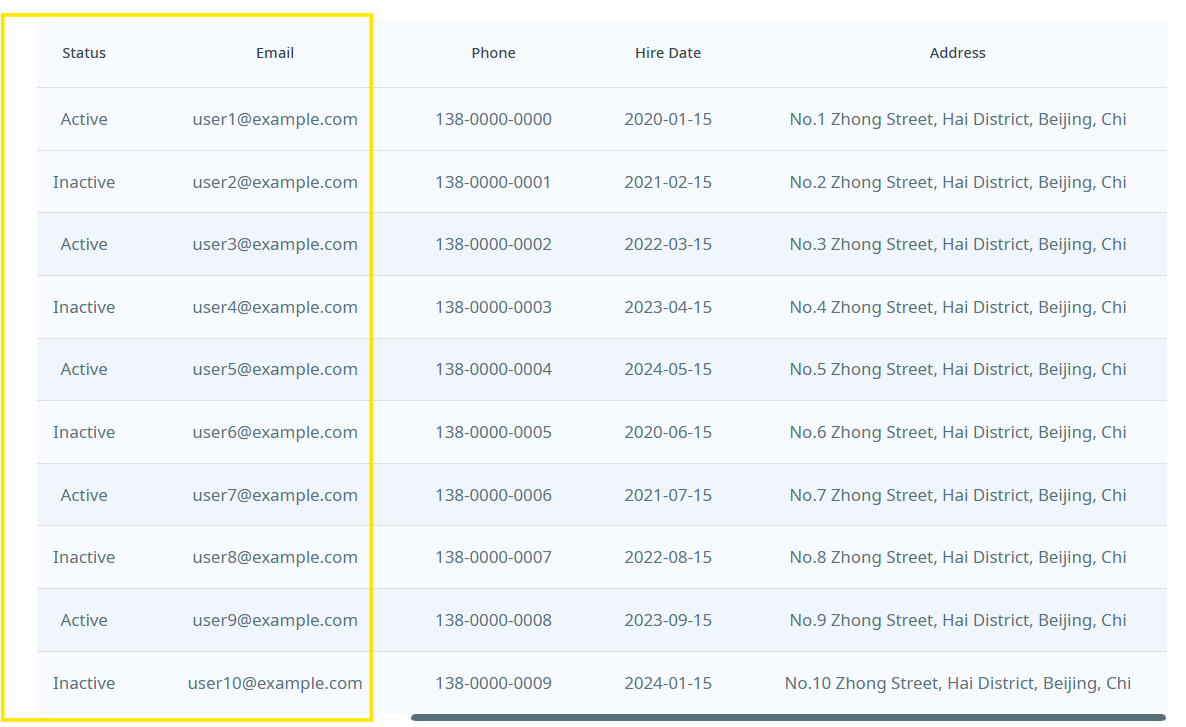Click phone number 138-0000-0008
The image size is (1186, 727).
click(493, 620)
